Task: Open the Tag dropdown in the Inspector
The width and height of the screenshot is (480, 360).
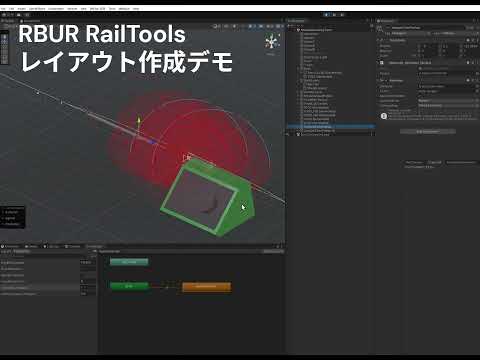Action: click(411, 33)
